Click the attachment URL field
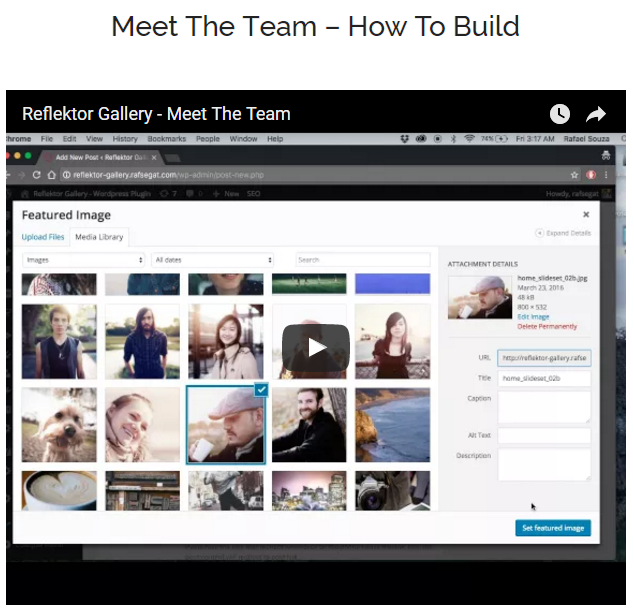The width and height of the screenshot is (634, 613). point(544,358)
